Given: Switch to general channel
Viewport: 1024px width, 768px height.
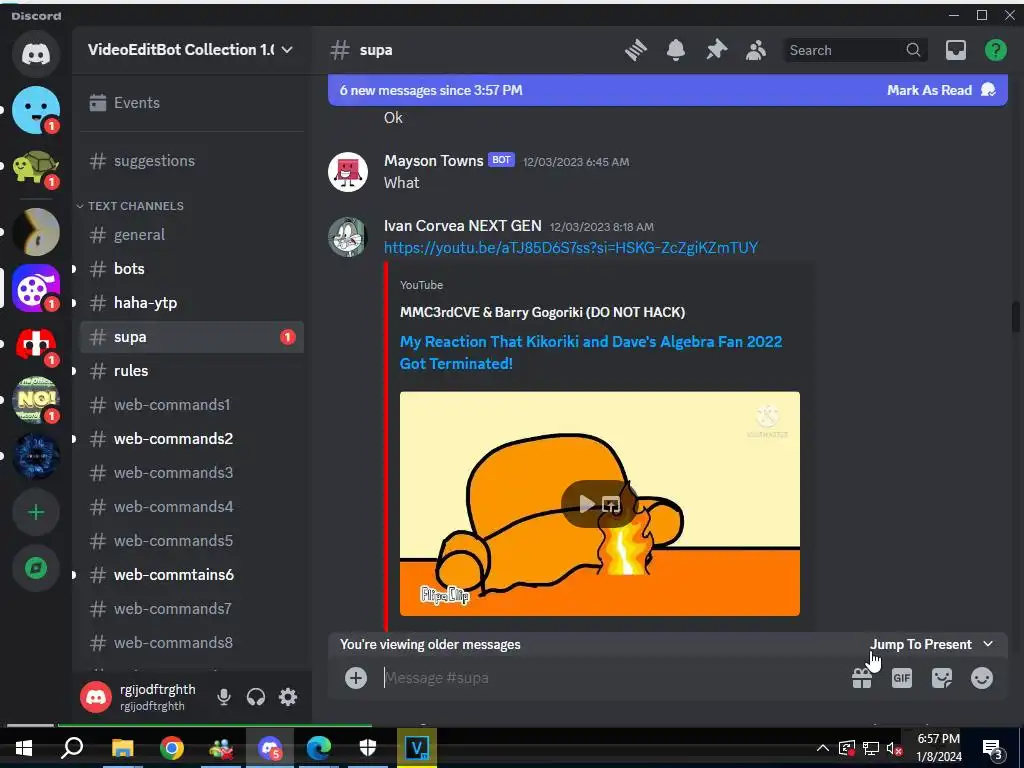Looking at the screenshot, I should coord(192,234).
